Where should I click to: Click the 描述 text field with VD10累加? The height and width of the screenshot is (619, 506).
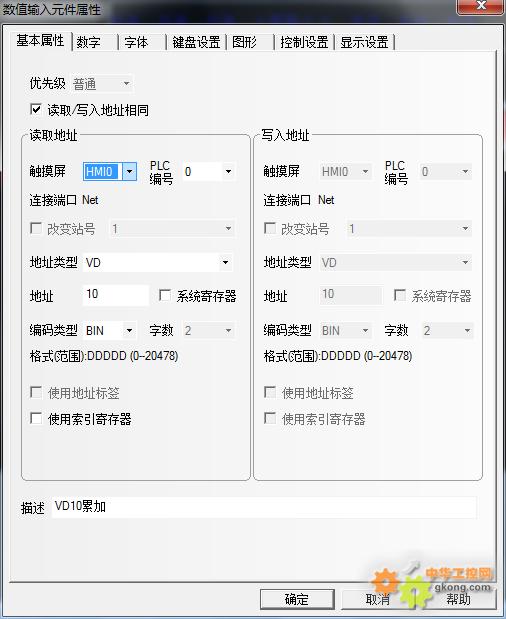pyautogui.click(x=264, y=507)
